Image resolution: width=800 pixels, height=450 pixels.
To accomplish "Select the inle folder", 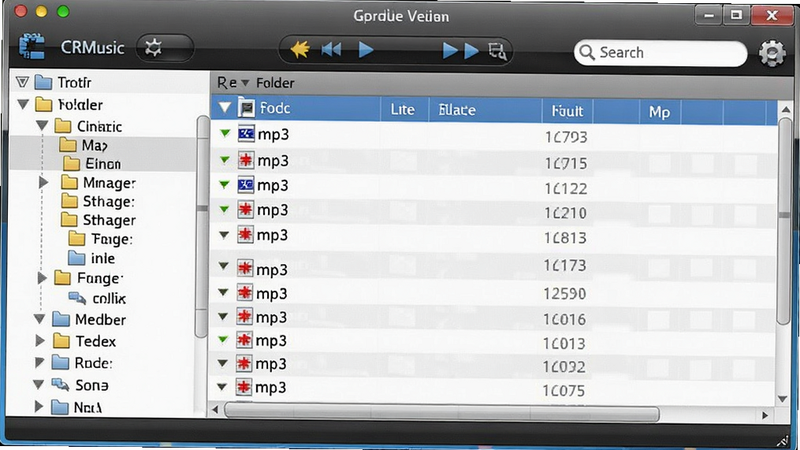I will [x=92, y=258].
